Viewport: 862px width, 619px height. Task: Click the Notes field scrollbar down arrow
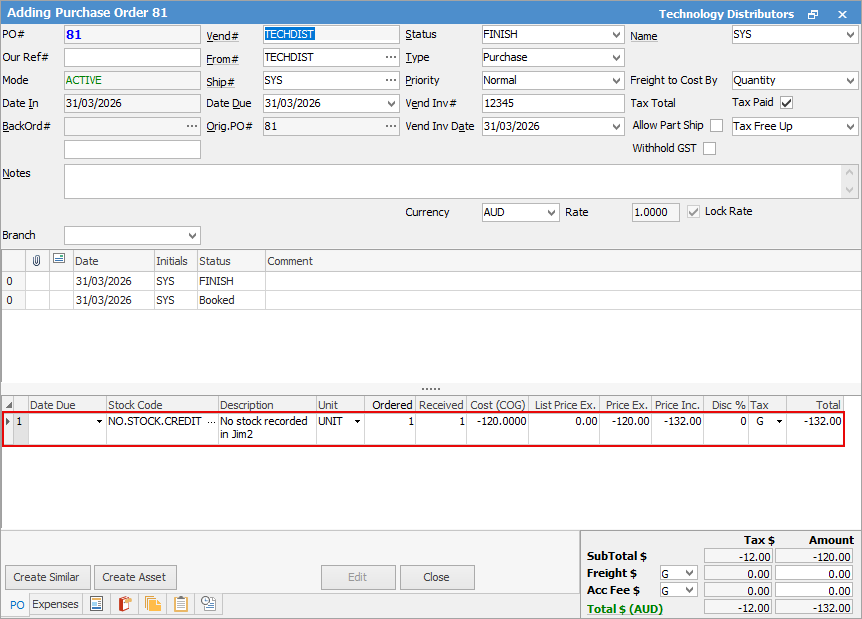[x=851, y=190]
